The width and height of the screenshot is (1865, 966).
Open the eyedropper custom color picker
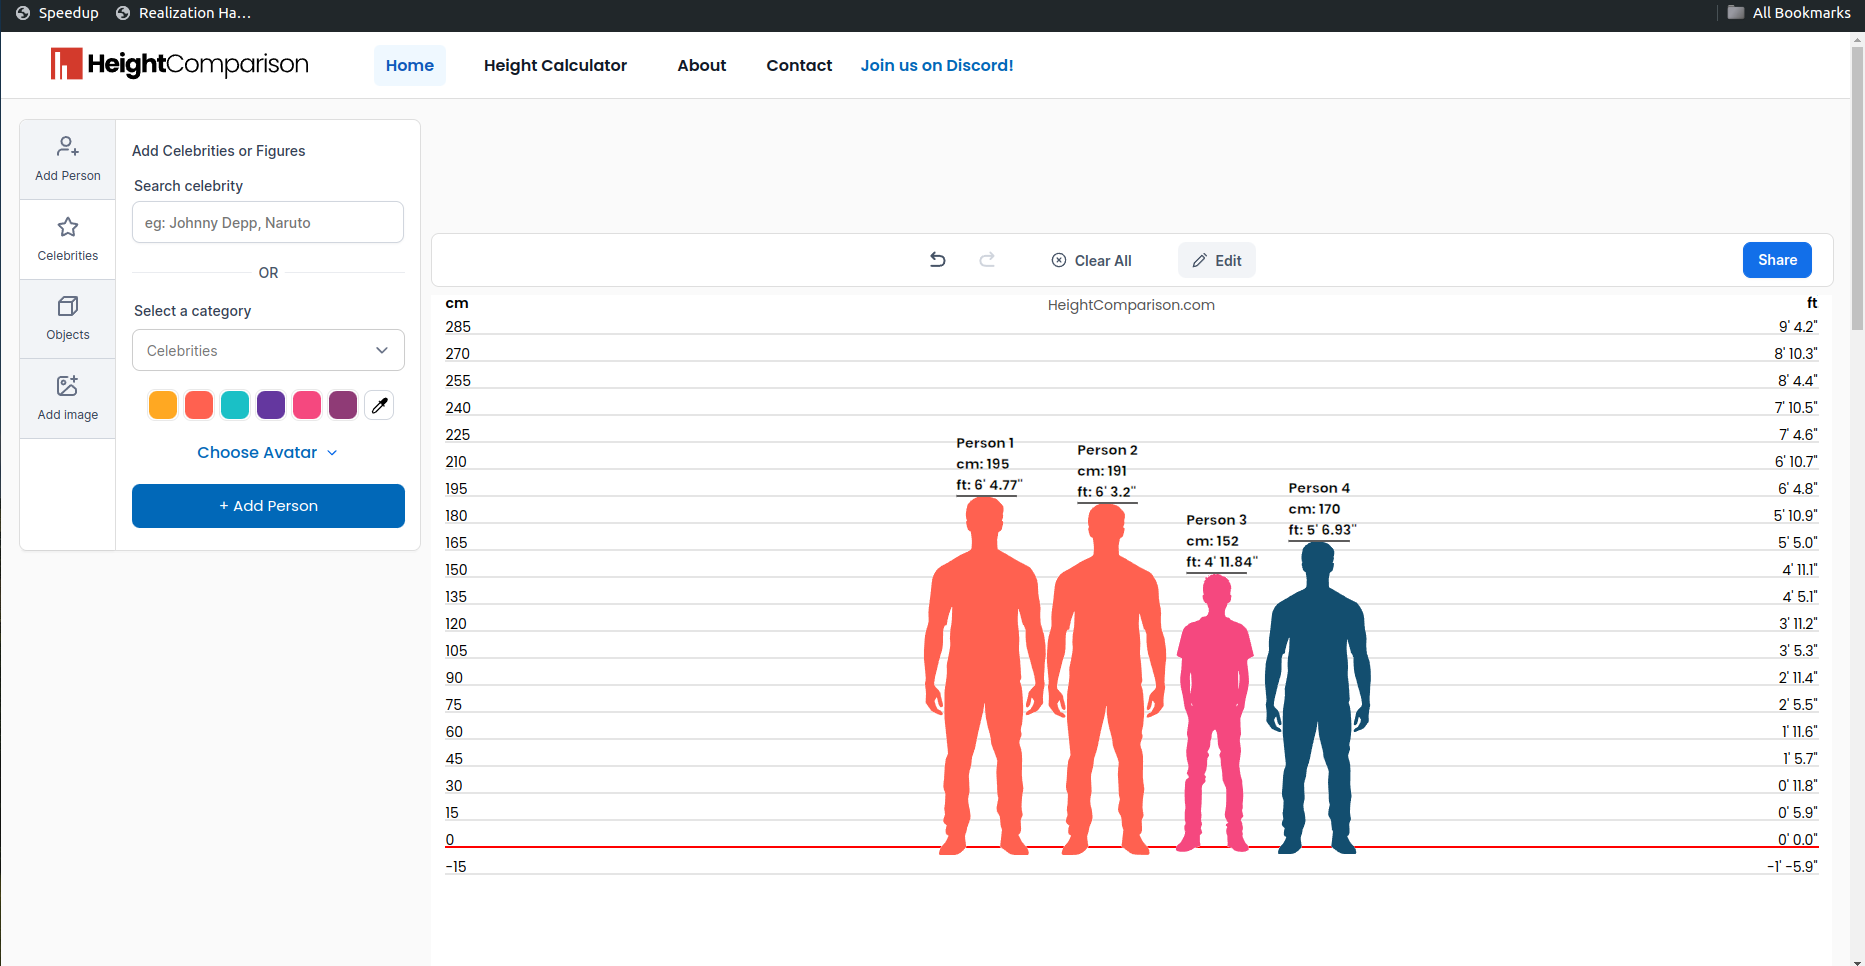tap(379, 405)
